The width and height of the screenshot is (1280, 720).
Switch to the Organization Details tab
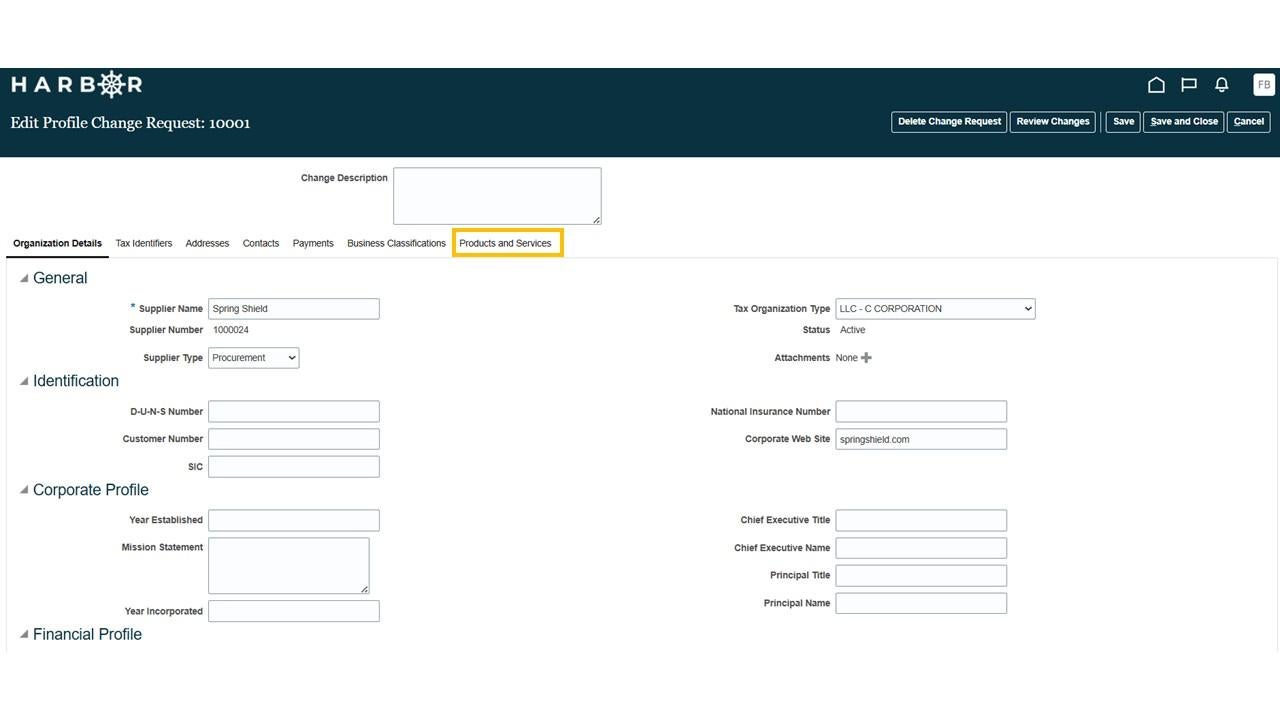pos(57,243)
